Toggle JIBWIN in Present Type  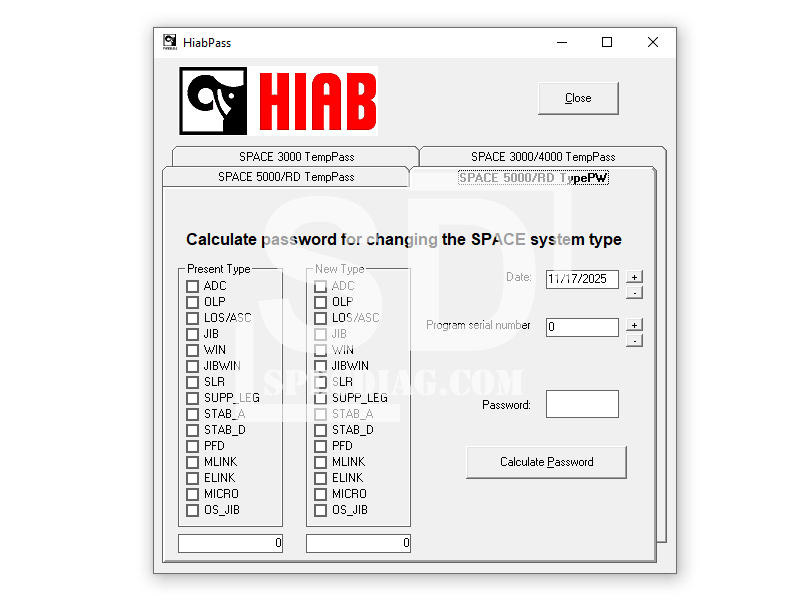193,366
